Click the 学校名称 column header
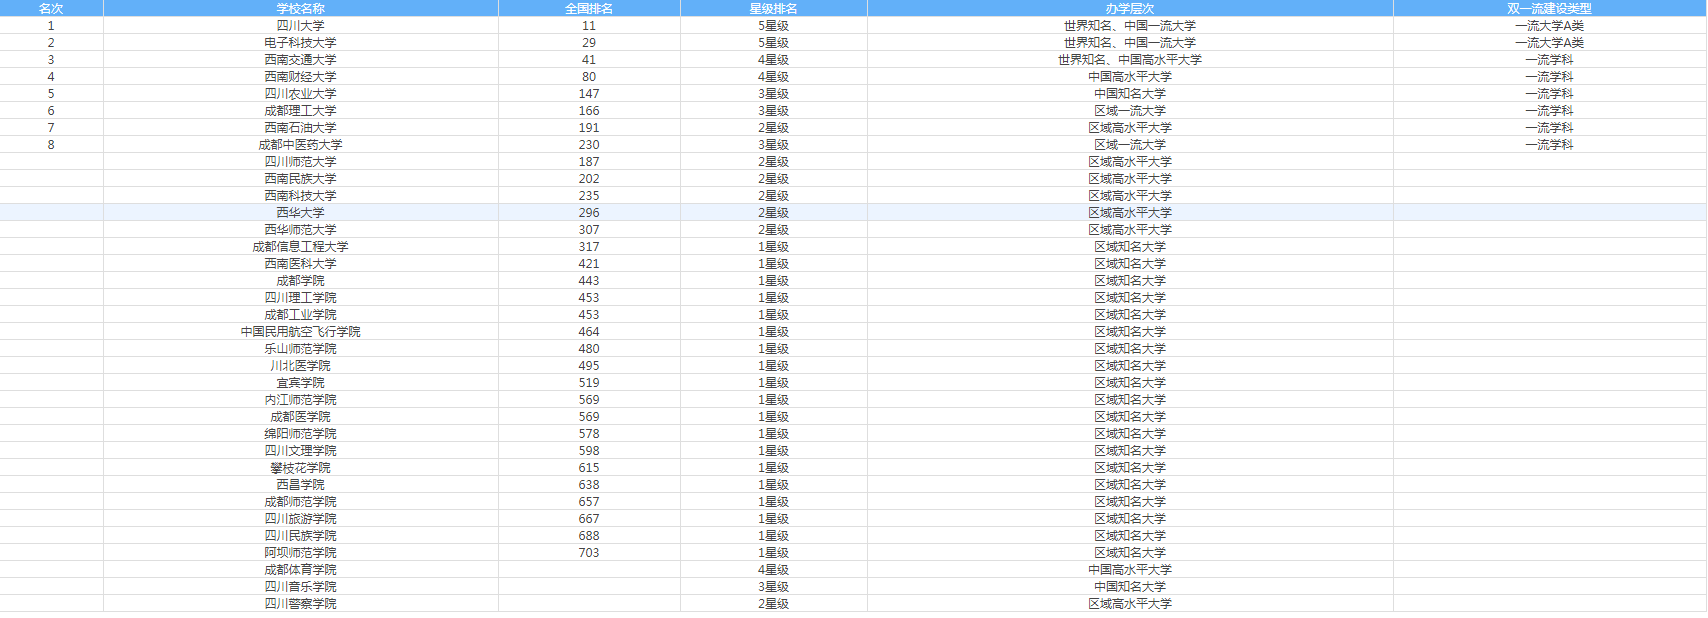 pos(300,8)
